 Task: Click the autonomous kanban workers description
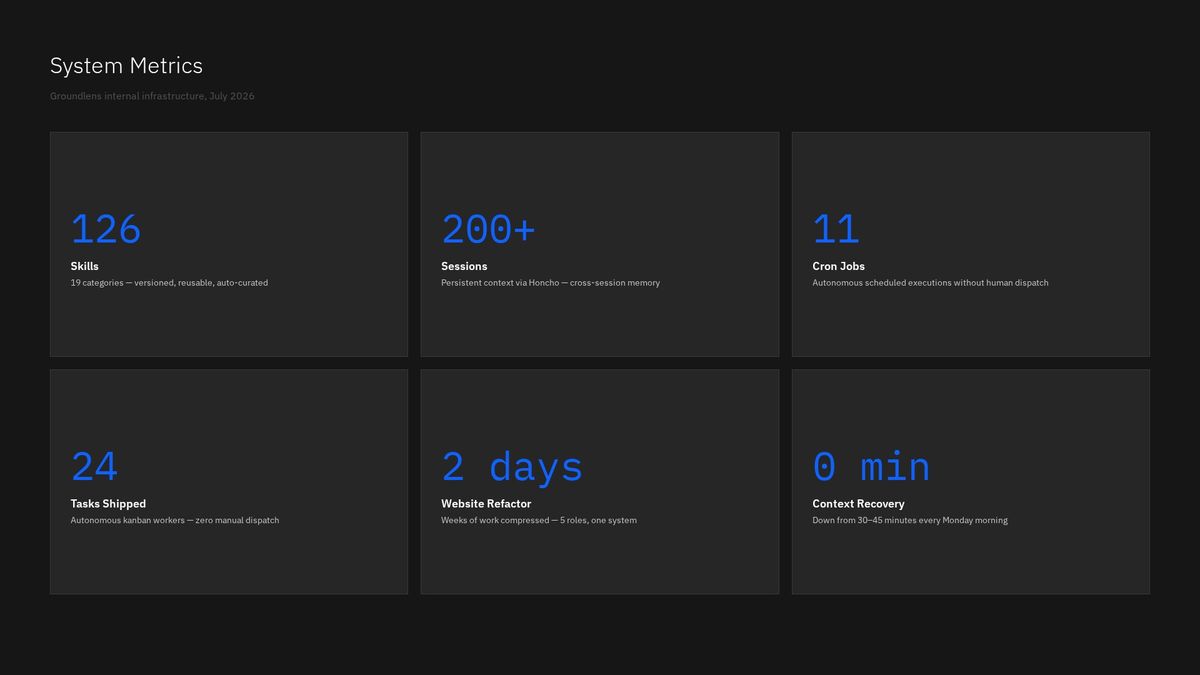tap(175, 520)
